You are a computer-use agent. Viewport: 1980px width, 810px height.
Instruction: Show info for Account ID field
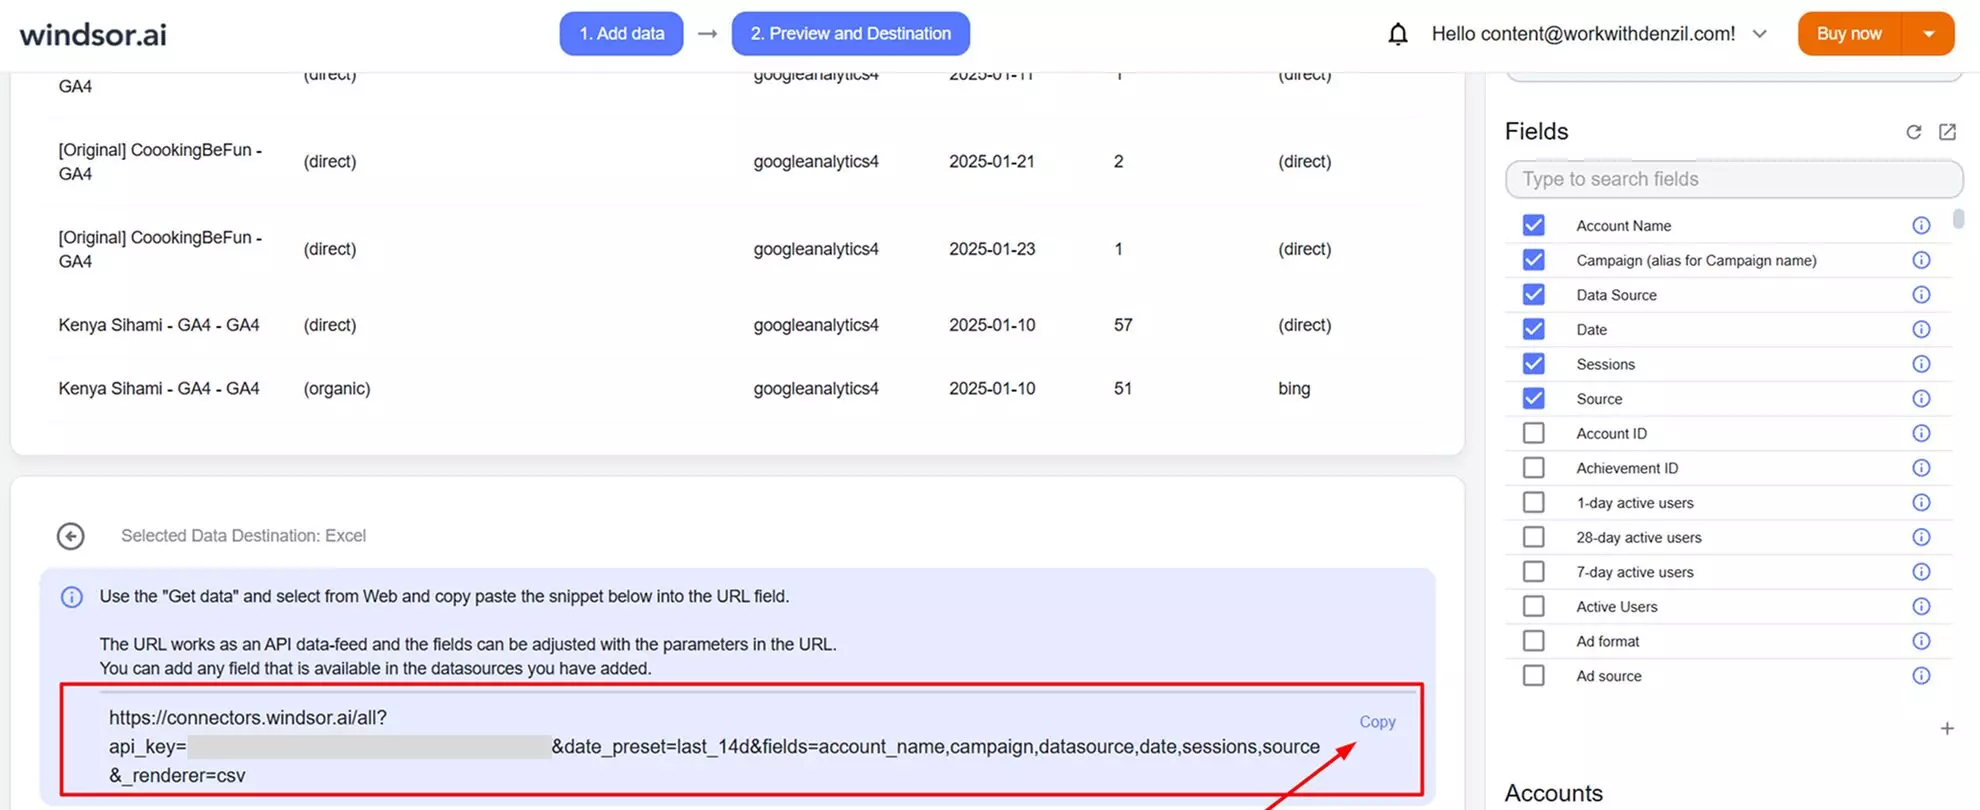[x=1921, y=433]
